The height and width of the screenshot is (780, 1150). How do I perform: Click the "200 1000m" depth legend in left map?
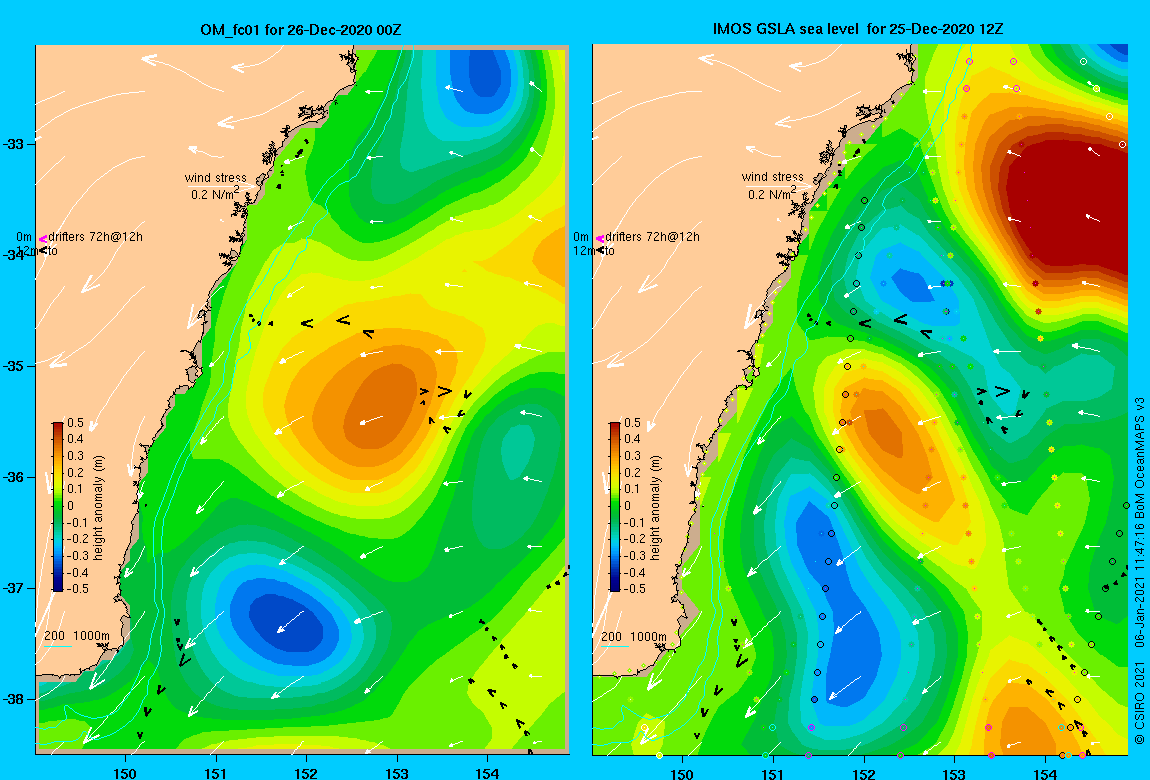(77, 636)
